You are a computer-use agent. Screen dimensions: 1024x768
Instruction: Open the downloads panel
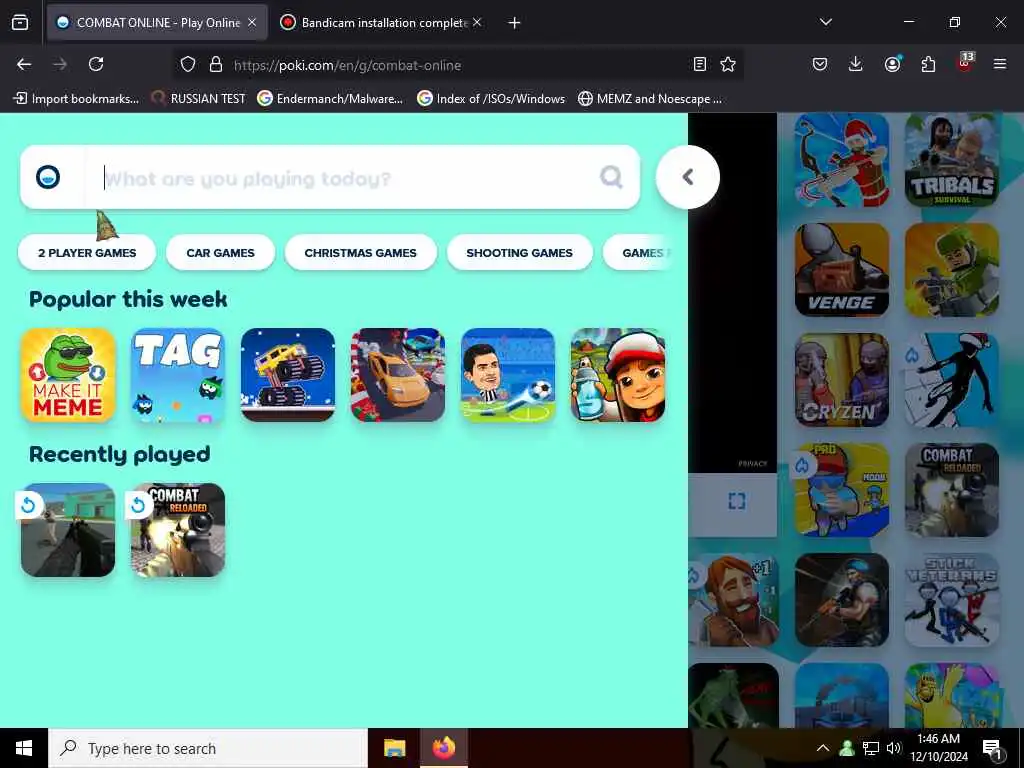pyautogui.click(x=856, y=64)
